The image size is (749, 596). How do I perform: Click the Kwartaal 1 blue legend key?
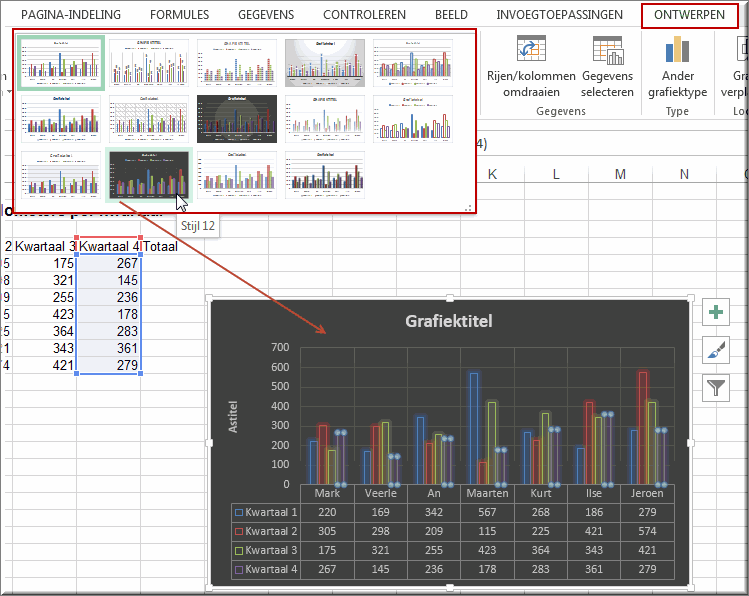tap(239, 512)
